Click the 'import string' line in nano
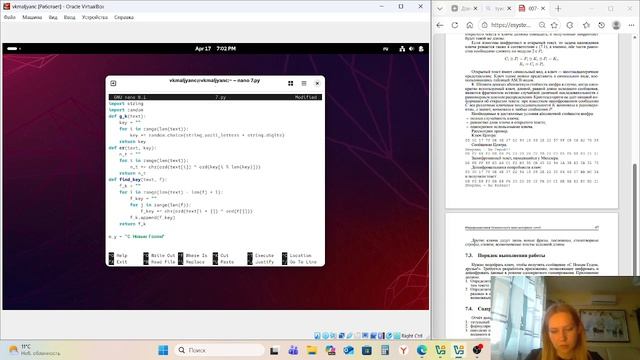 click(x=126, y=104)
